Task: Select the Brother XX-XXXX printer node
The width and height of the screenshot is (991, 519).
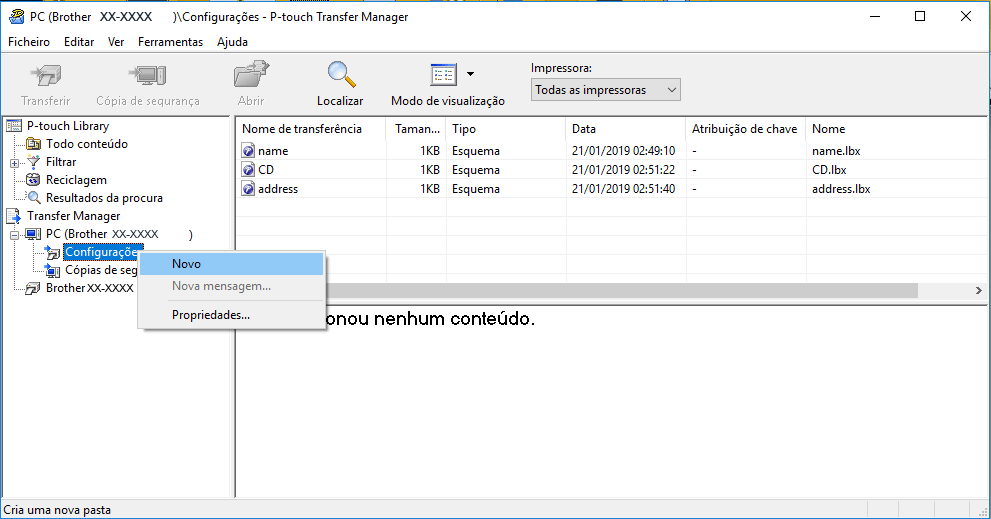Action: tap(90, 288)
